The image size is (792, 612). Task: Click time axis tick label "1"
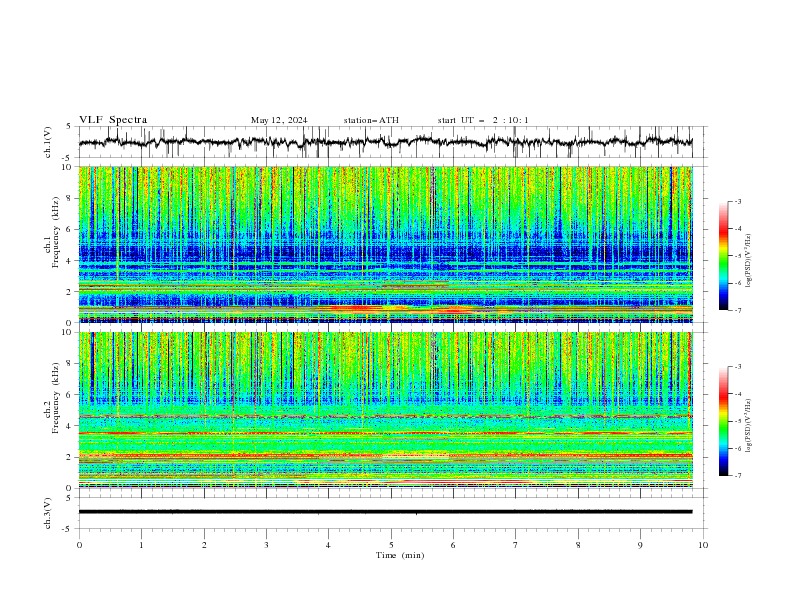tap(141, 545)
